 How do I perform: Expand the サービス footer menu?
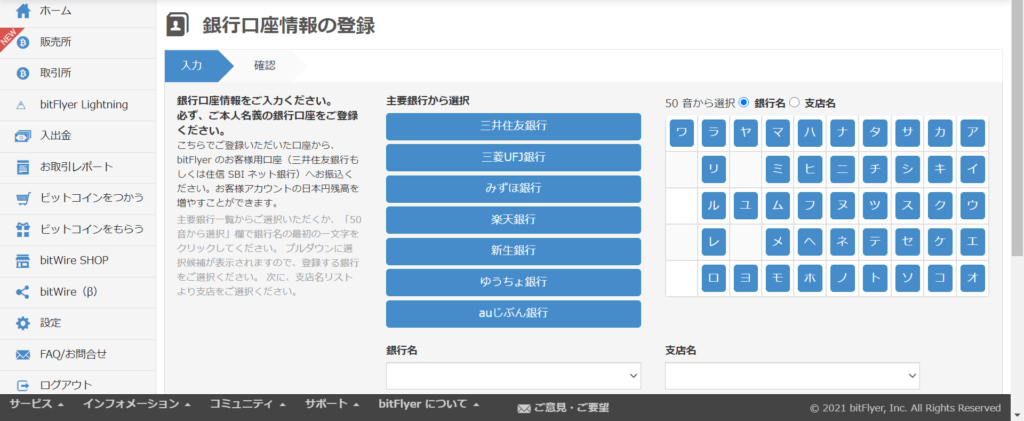37,404
